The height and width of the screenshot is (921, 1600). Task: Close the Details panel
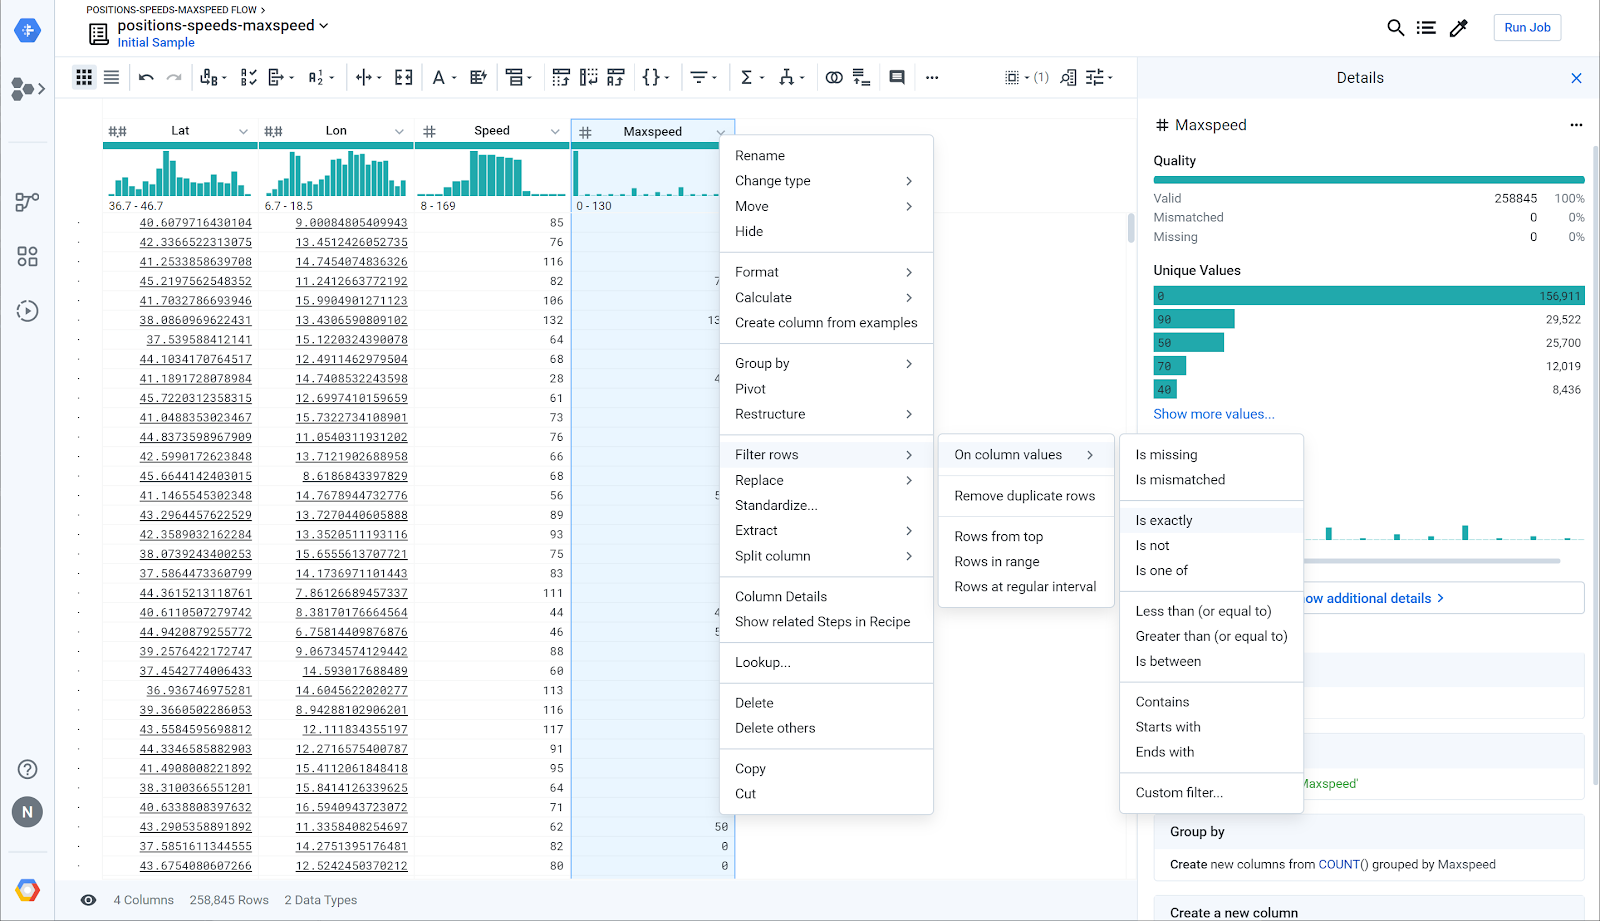click(1576, 78)
